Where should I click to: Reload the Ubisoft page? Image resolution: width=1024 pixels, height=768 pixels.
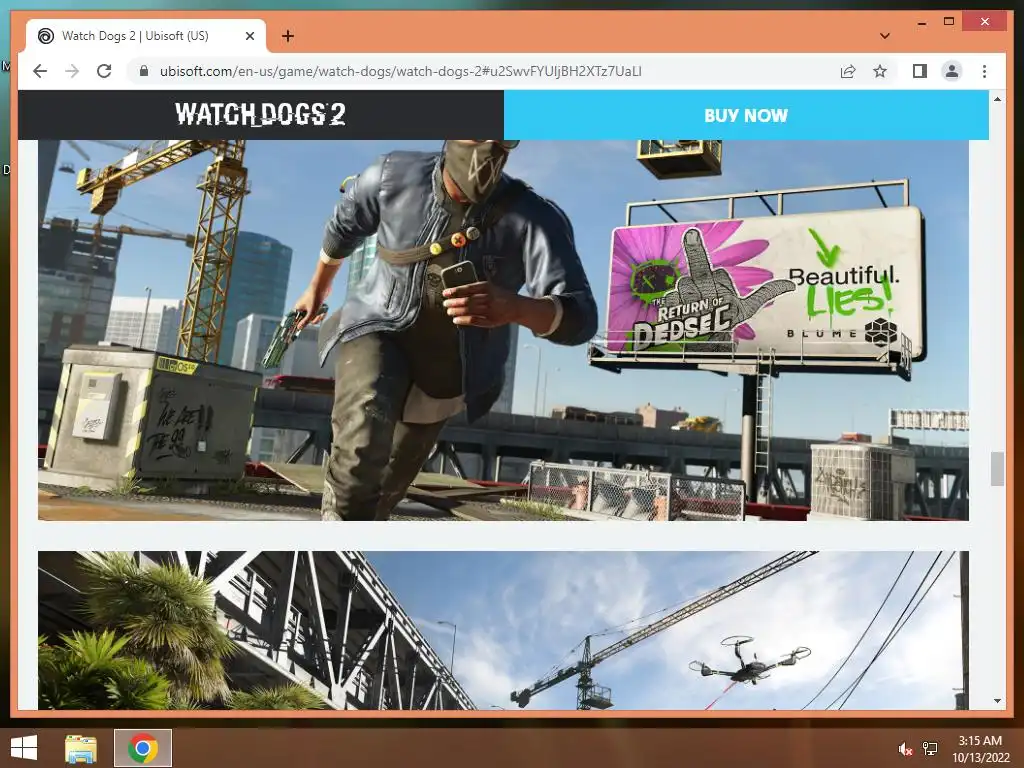tap(104, 71)
